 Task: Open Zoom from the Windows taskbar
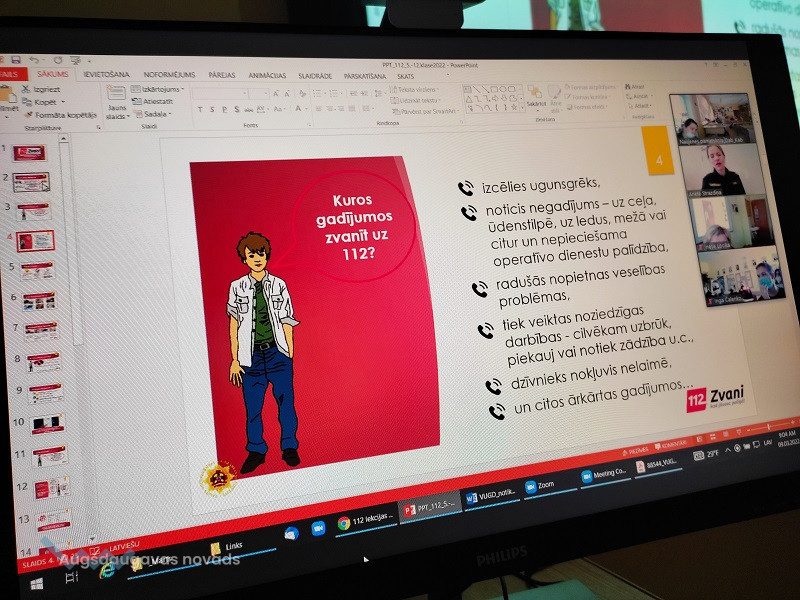538,487
